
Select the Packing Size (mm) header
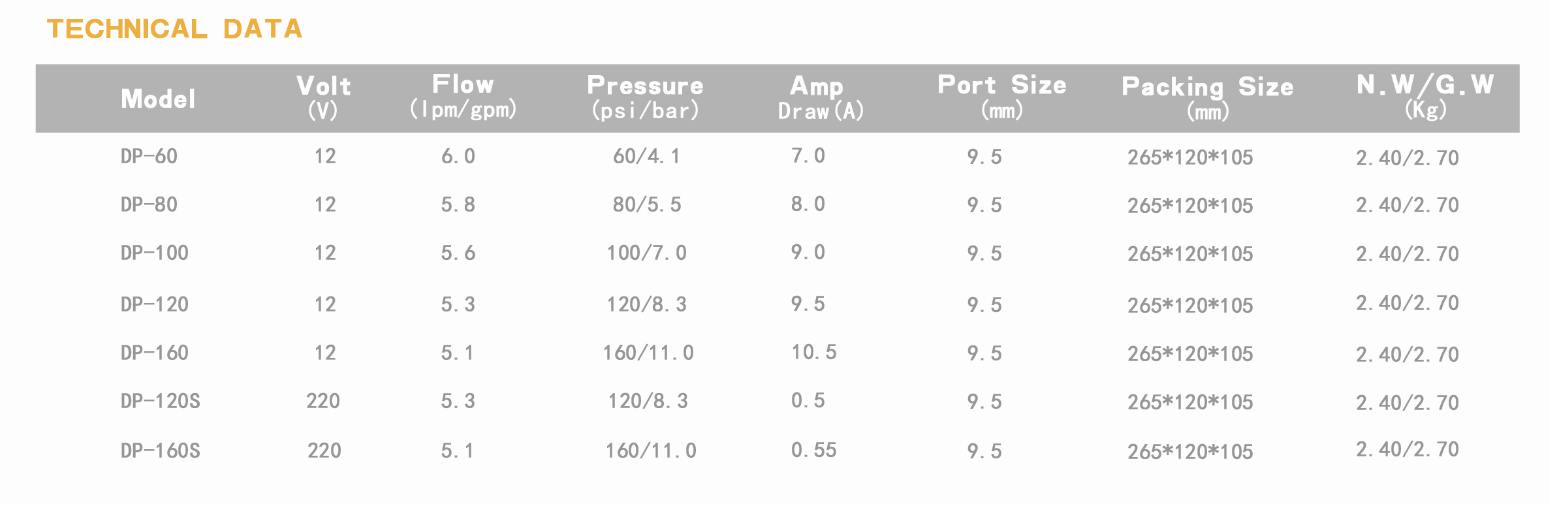[x=1207, y=98]
